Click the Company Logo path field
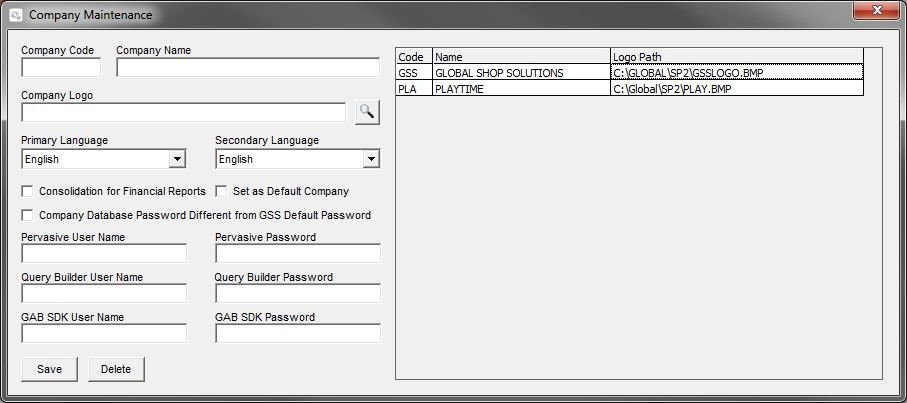Viewport: 907px width, 403px height. coord(183,112)
